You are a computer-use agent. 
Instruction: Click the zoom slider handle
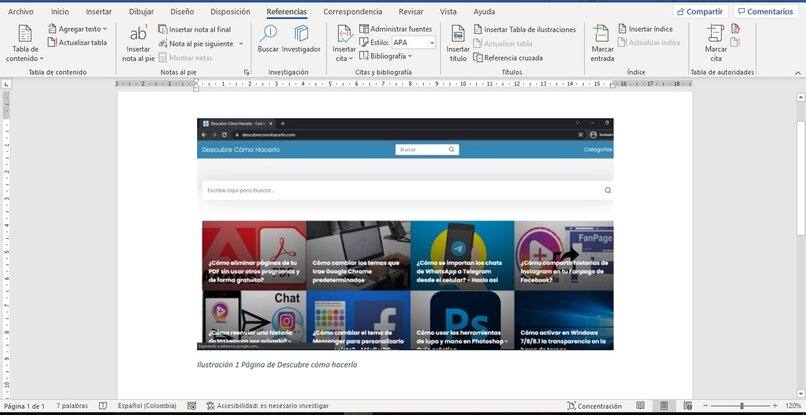741,406
